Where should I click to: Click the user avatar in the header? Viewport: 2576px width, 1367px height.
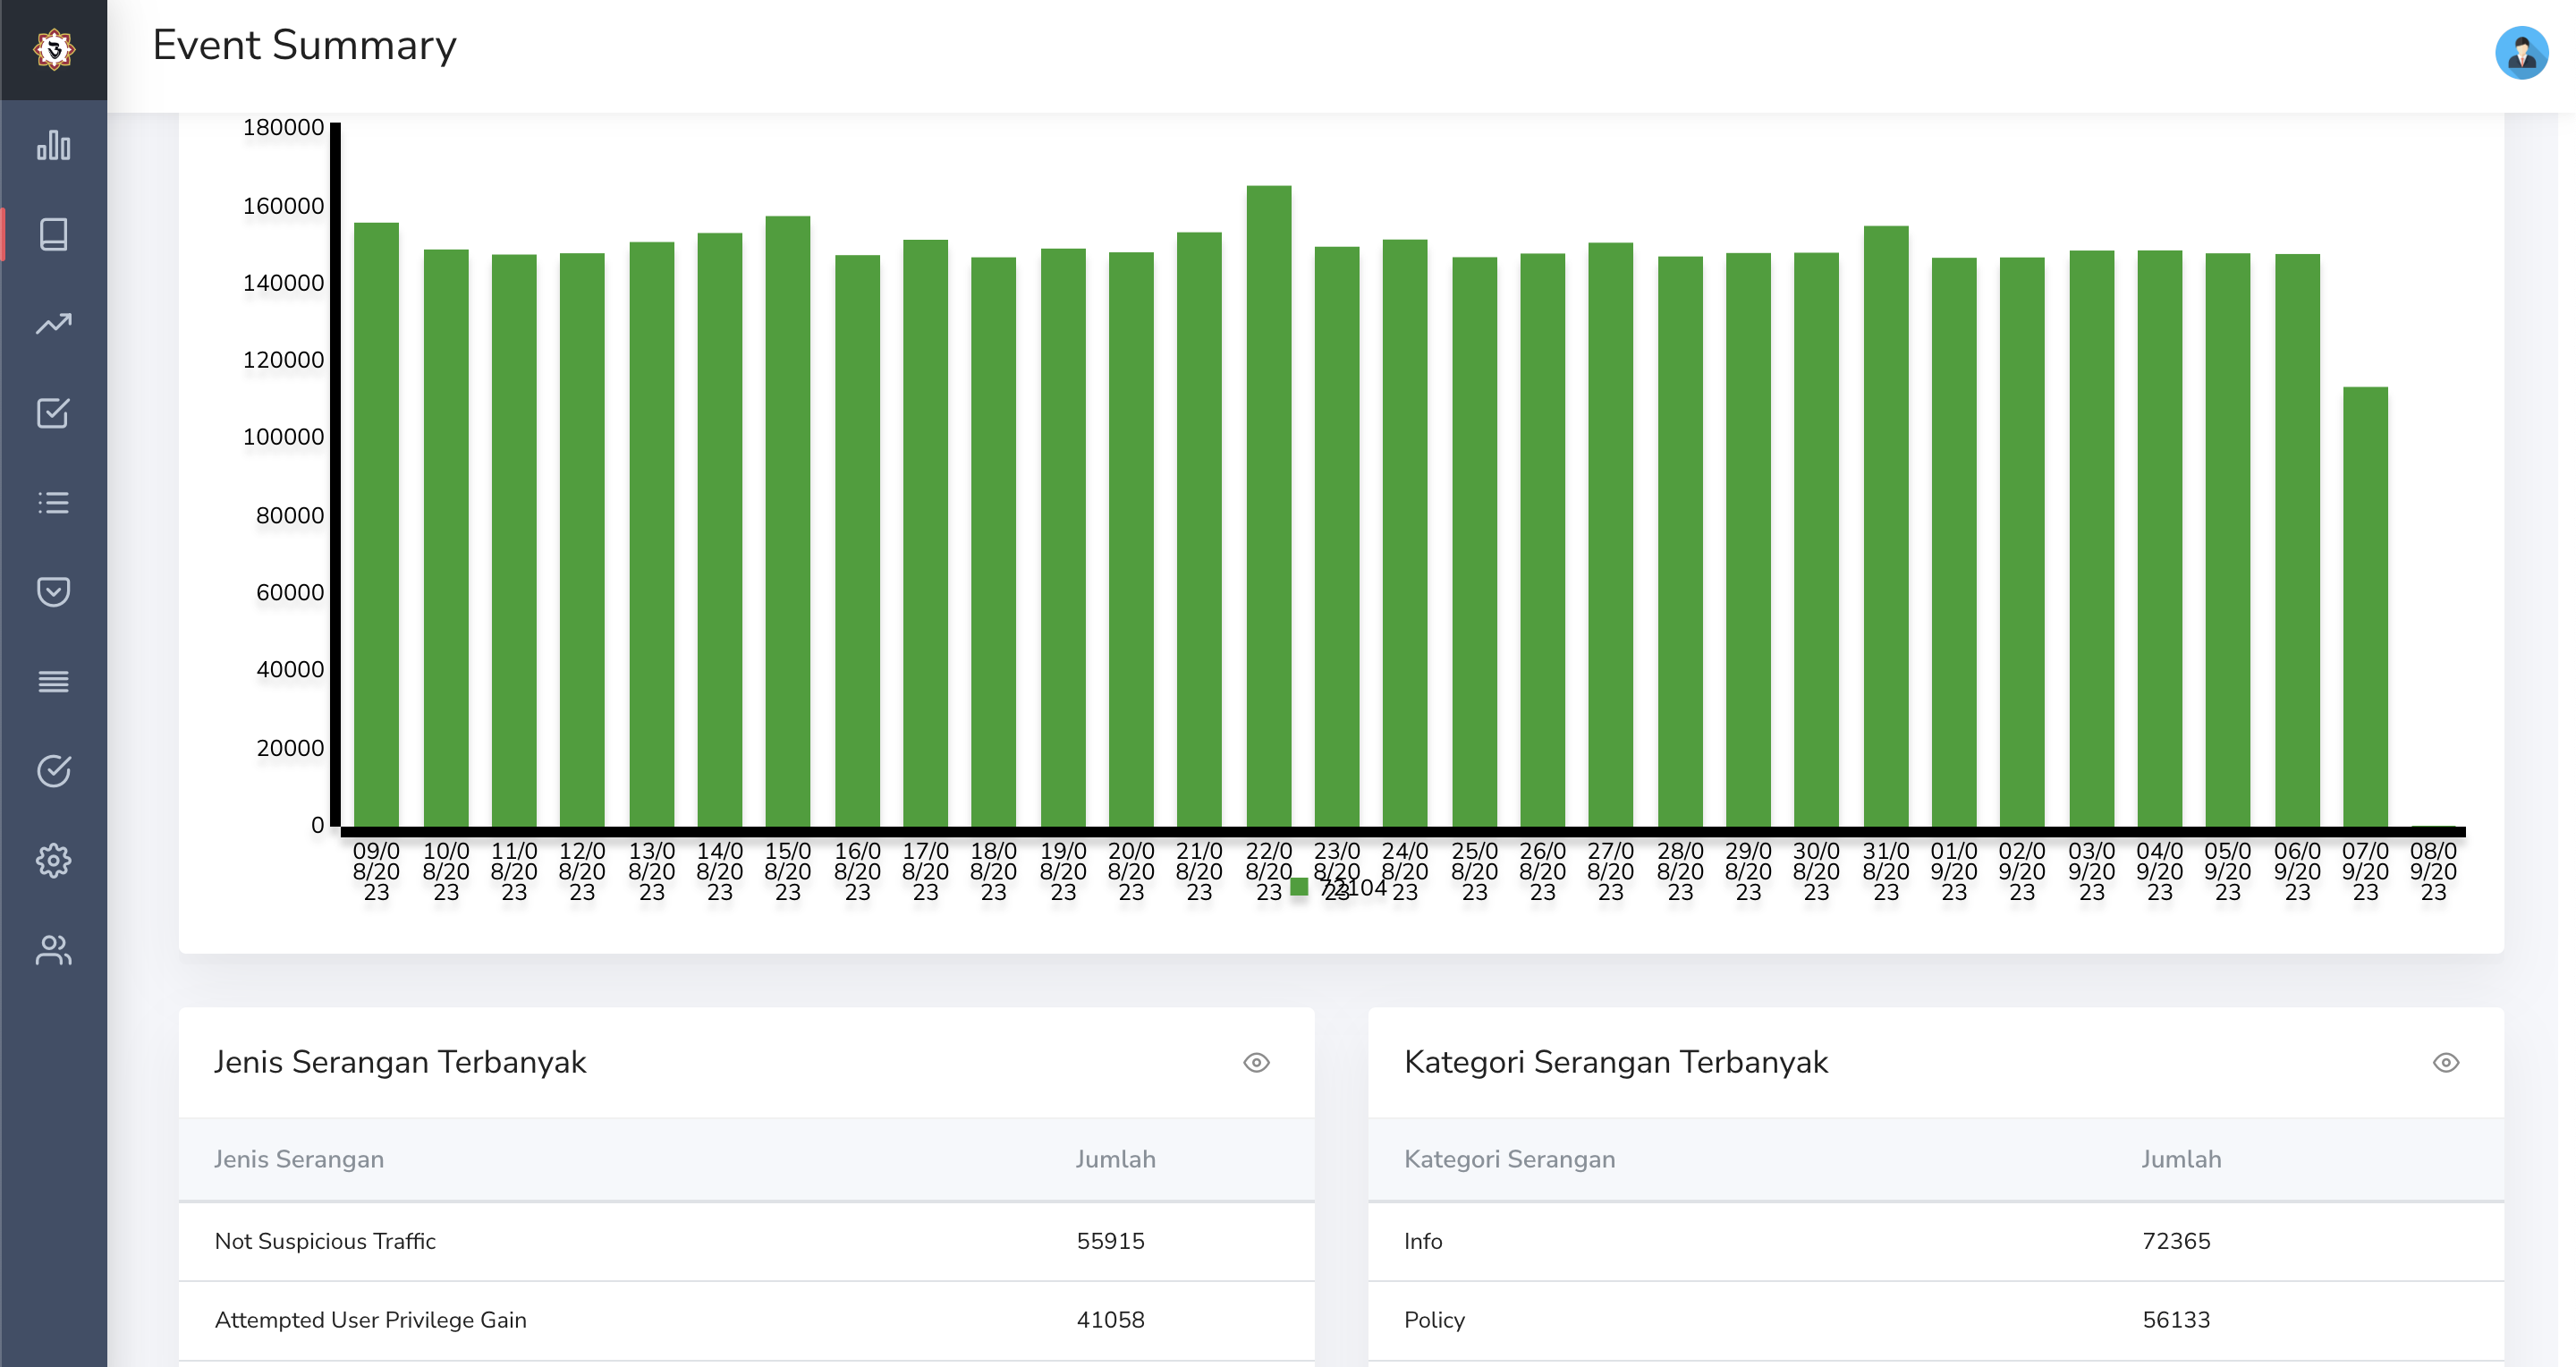(x=2521, y=52)
